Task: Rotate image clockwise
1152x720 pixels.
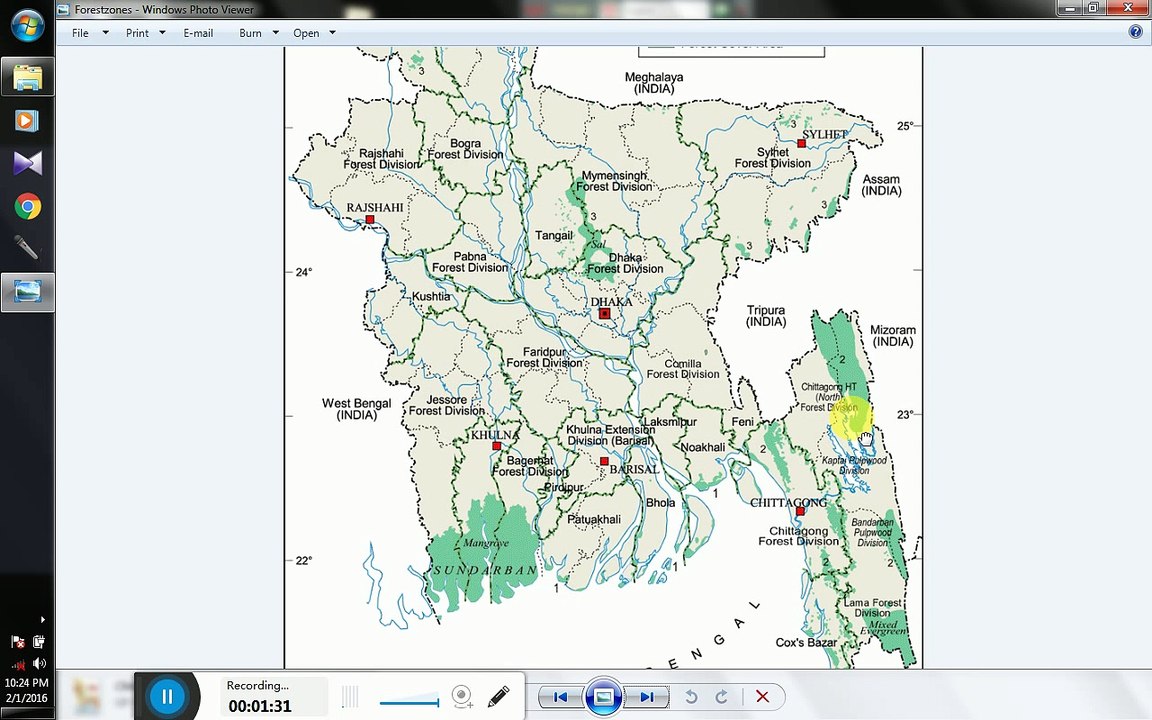Action: coord(721,696)
